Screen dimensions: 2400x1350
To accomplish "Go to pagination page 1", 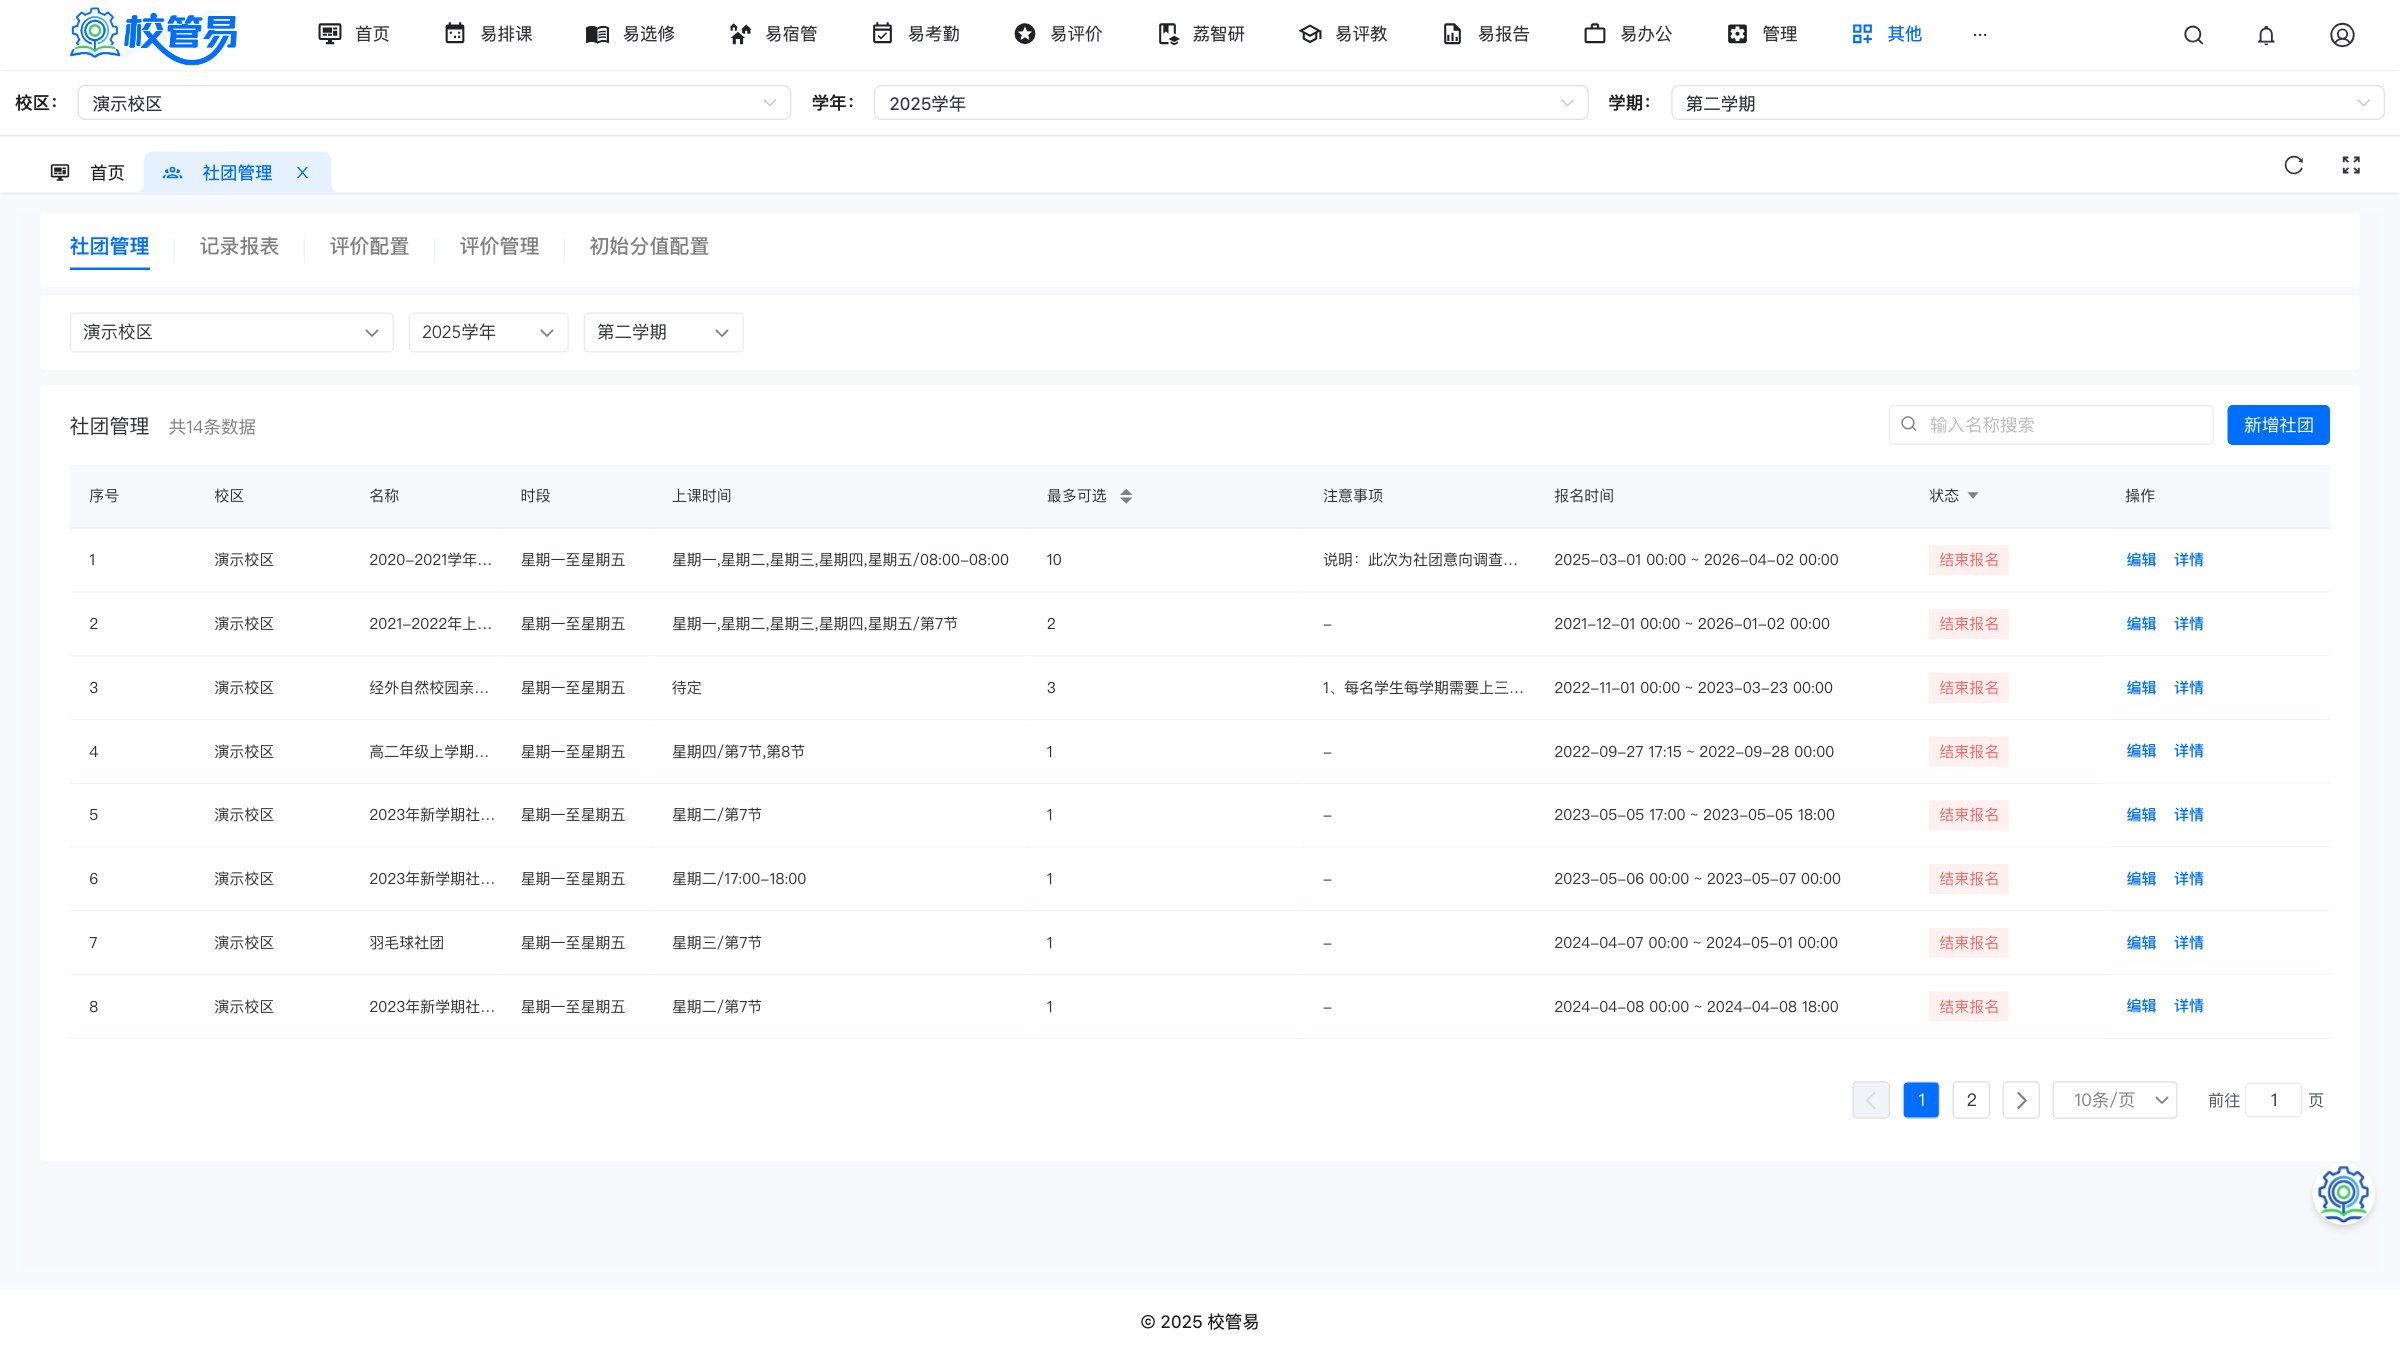I will [1921, 1100].
